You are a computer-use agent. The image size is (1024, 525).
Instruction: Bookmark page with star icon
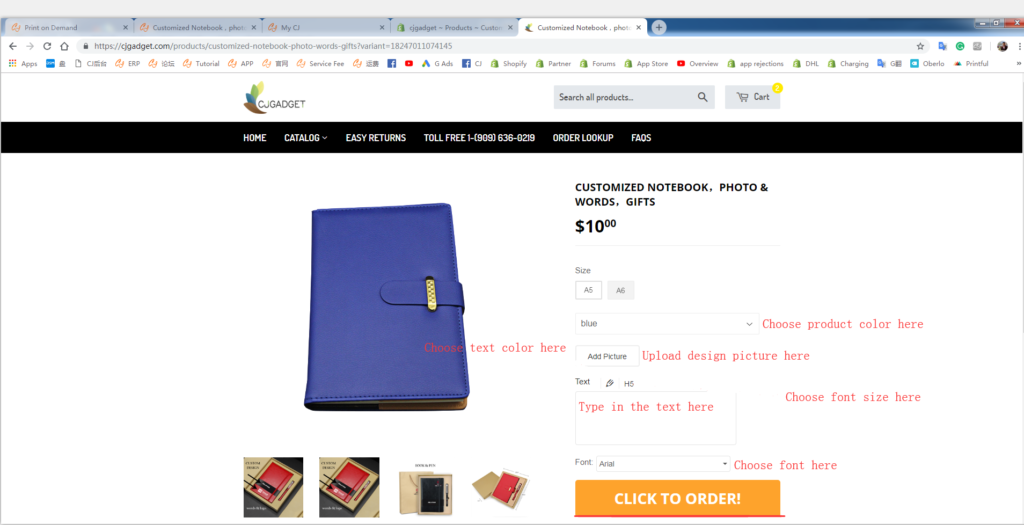(x=920, y=46)
